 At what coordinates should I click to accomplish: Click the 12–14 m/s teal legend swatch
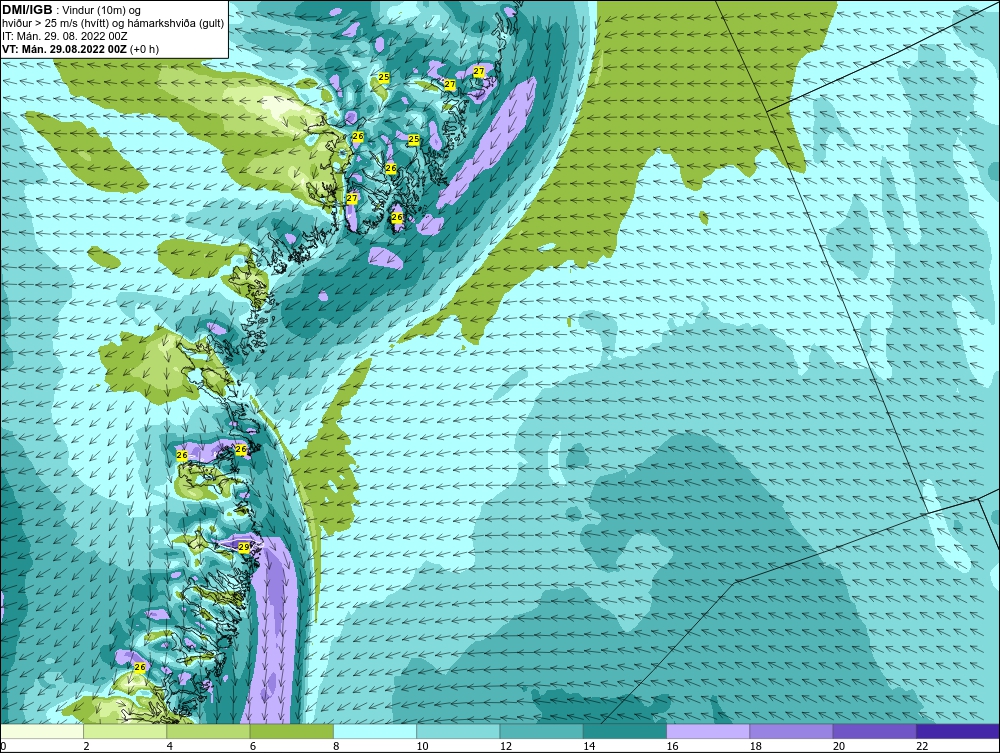[541, 731]
